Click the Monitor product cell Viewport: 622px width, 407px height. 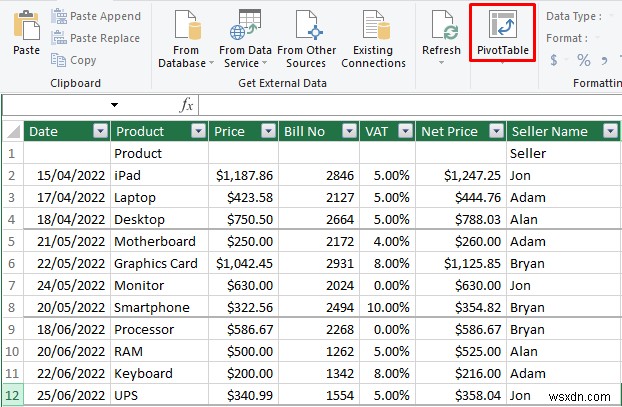tap(159, 285)
